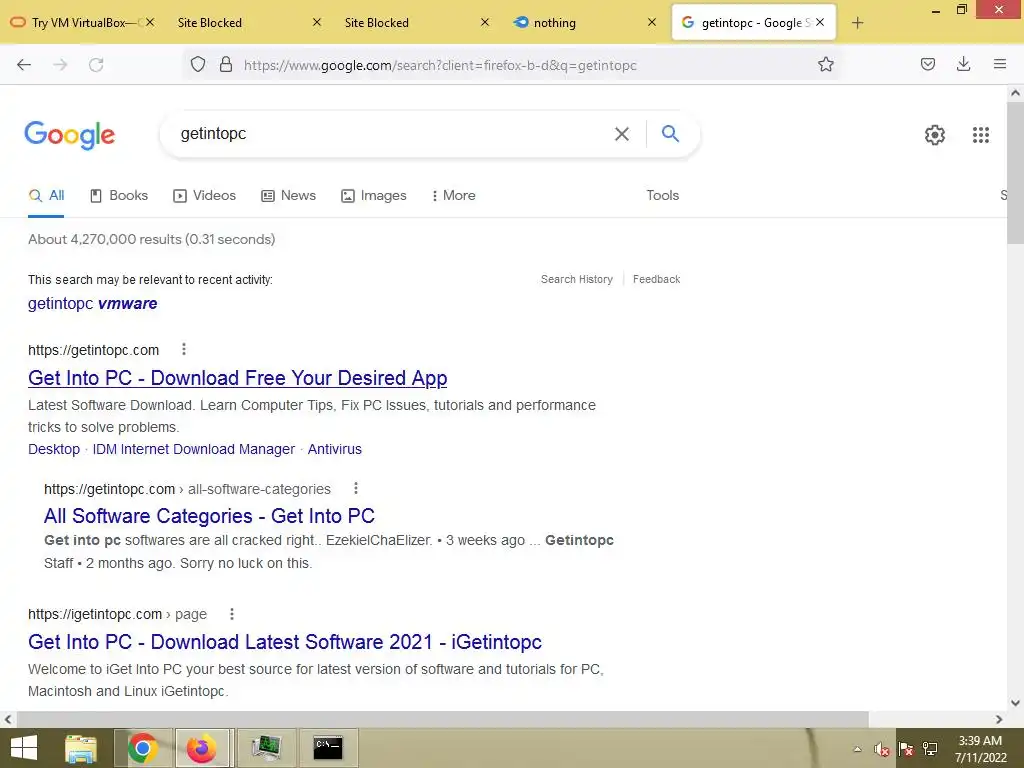This screenshot has height=768, width=1024.
Task: Open the Antivirus sitelink
Action: [334, 449]
